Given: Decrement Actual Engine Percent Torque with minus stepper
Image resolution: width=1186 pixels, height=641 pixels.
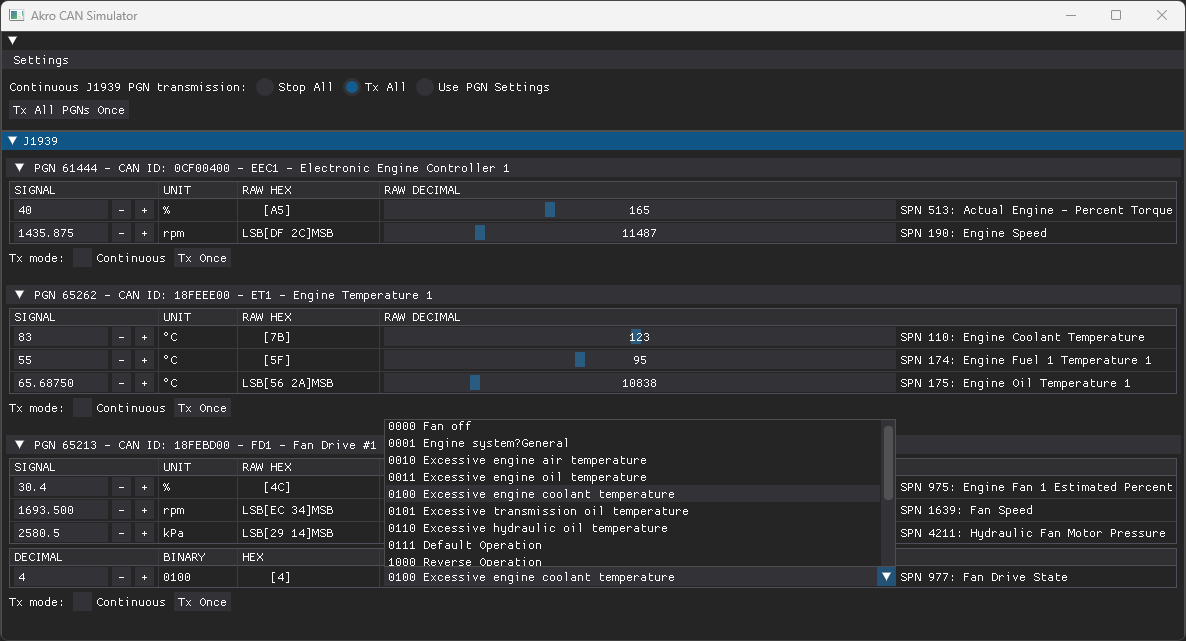Looking at the screenshot, I should point(120,209).
